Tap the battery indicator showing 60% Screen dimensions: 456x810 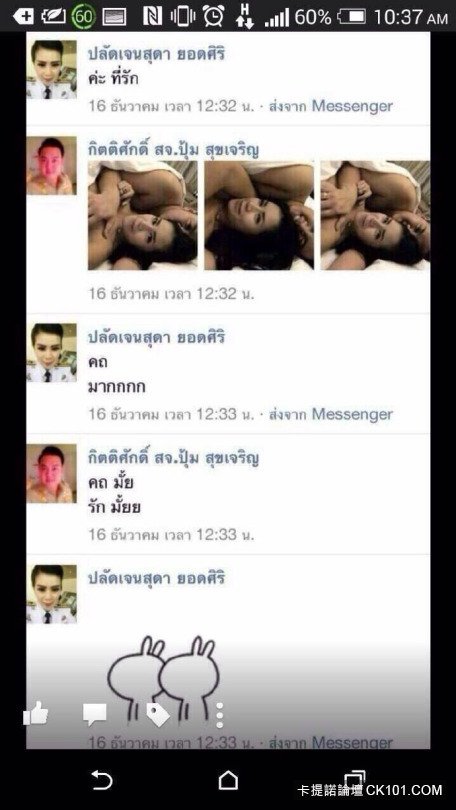click(351, 17)
